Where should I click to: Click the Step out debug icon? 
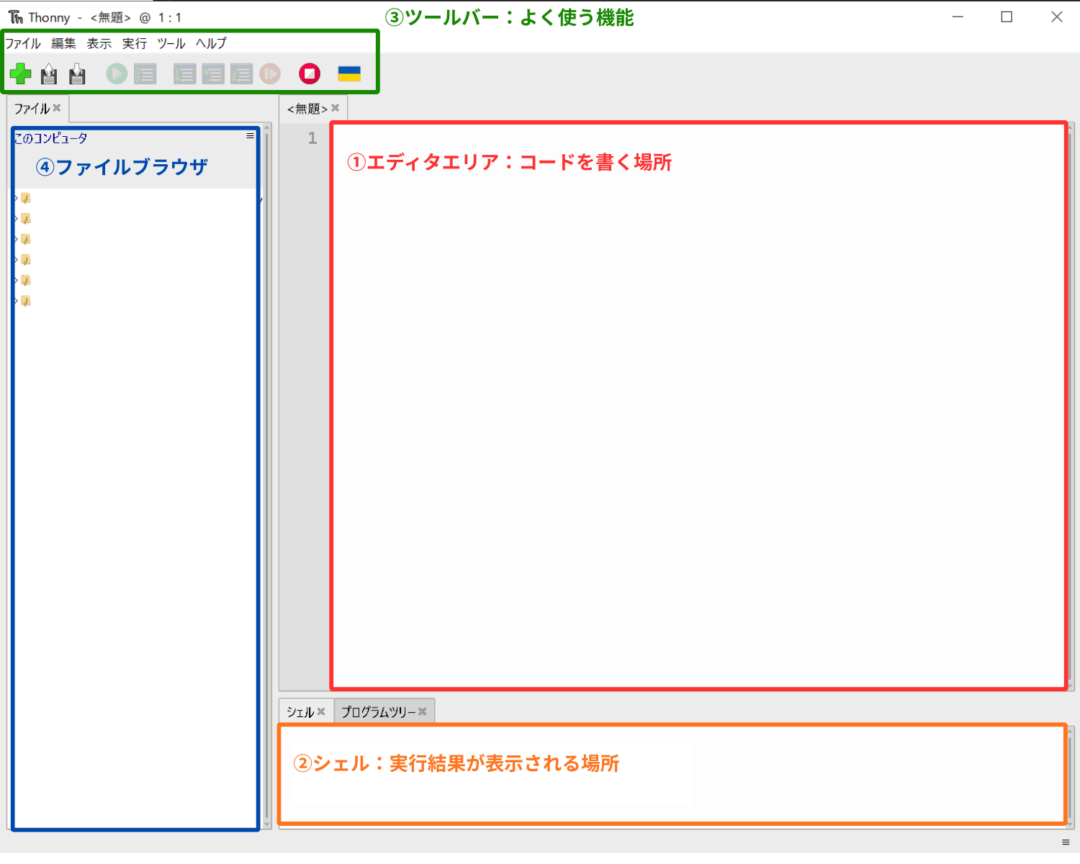(x=241, y=74)
